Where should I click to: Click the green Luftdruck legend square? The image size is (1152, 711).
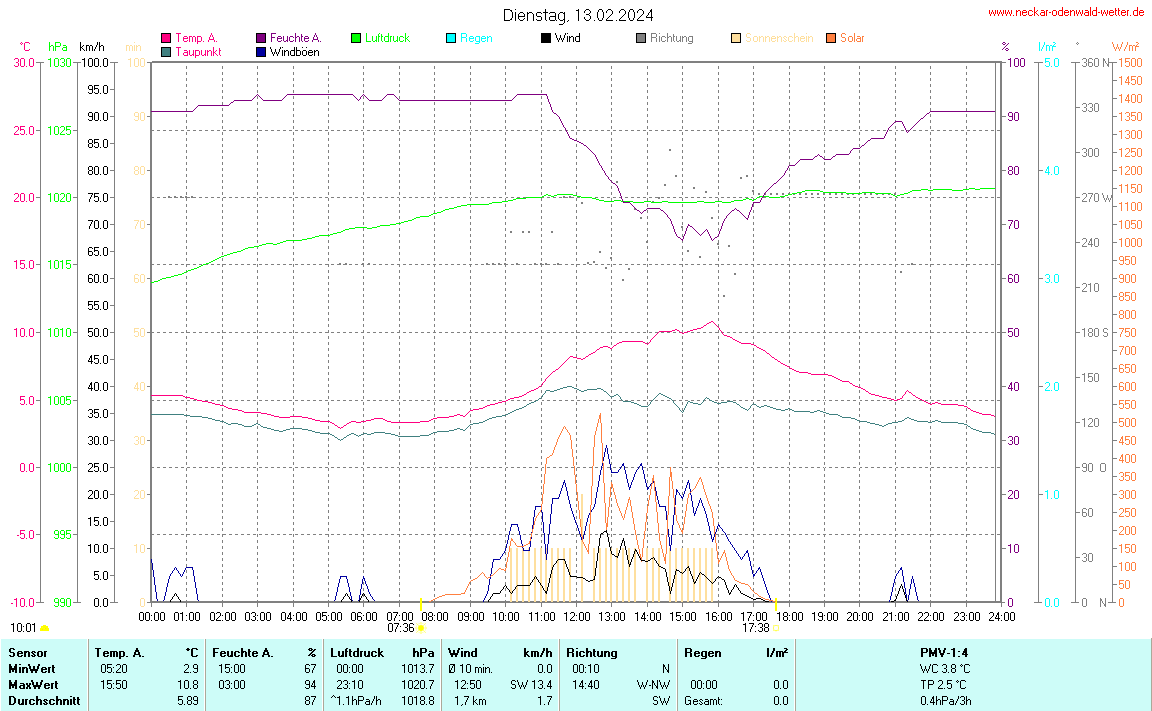[356, 38]
